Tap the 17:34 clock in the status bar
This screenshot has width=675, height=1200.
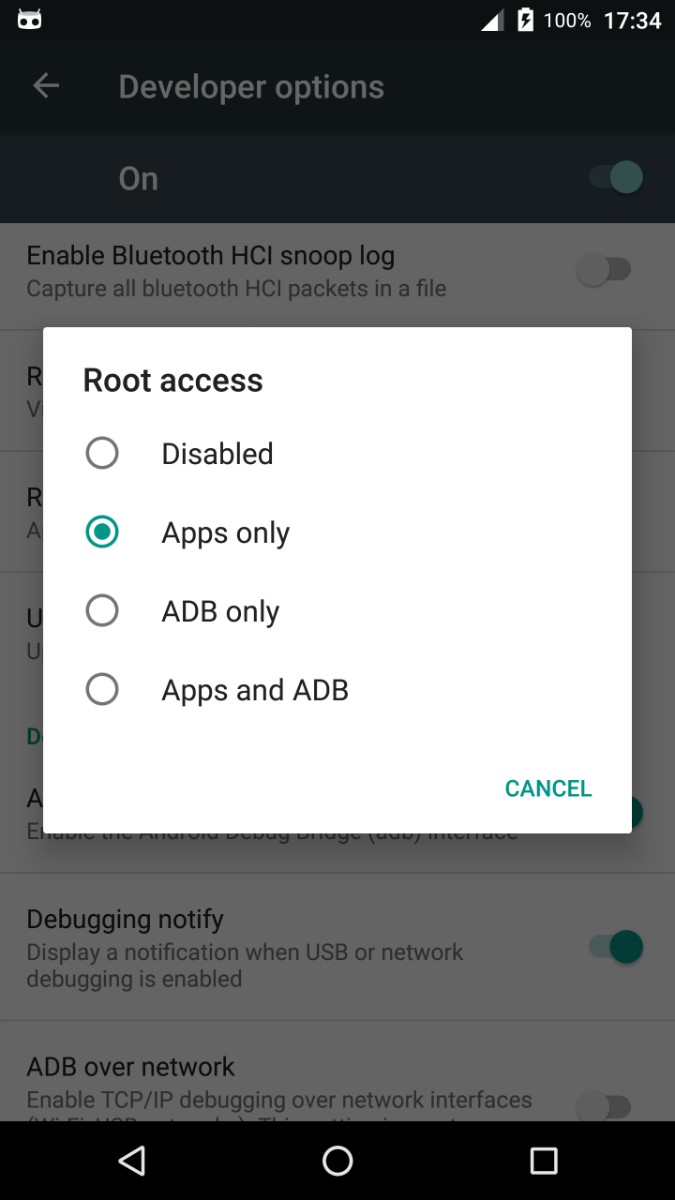632,20
